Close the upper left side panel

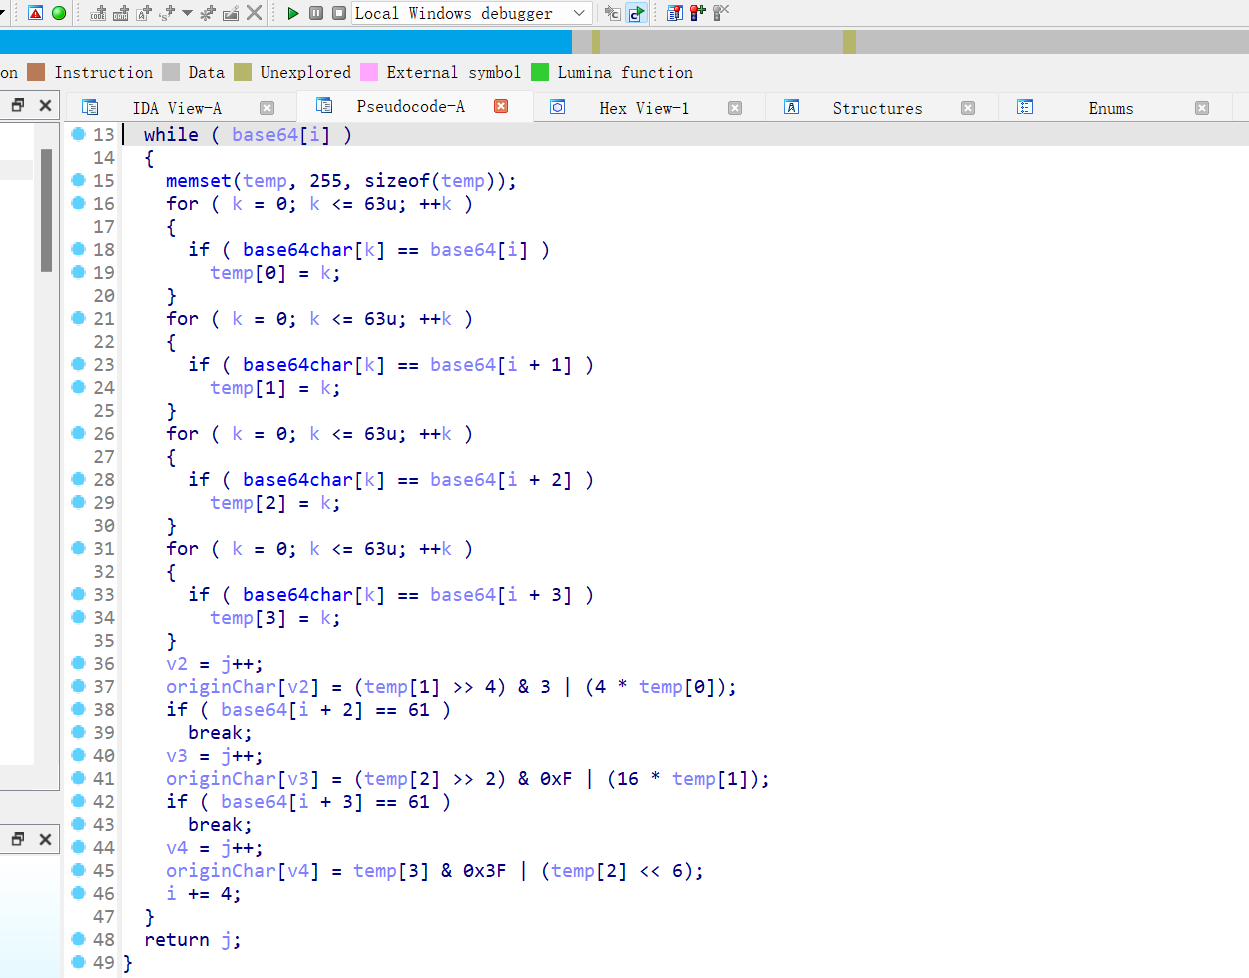(x=45, y=105)
